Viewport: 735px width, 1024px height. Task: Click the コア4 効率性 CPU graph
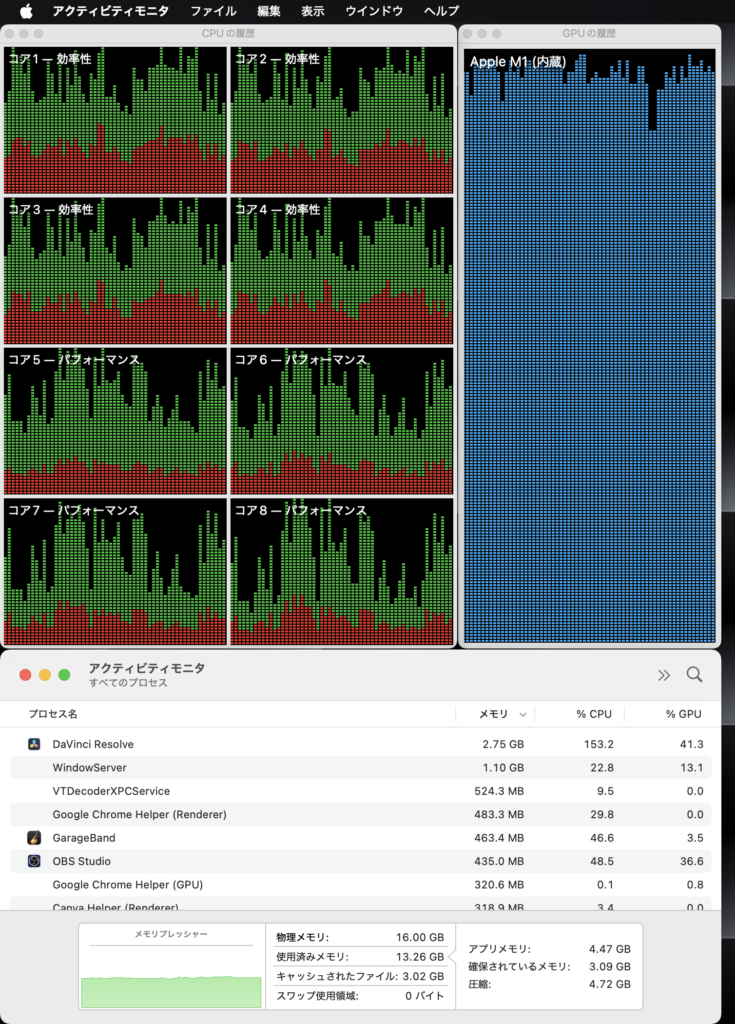pyautogui.click(x=342, y=271)
